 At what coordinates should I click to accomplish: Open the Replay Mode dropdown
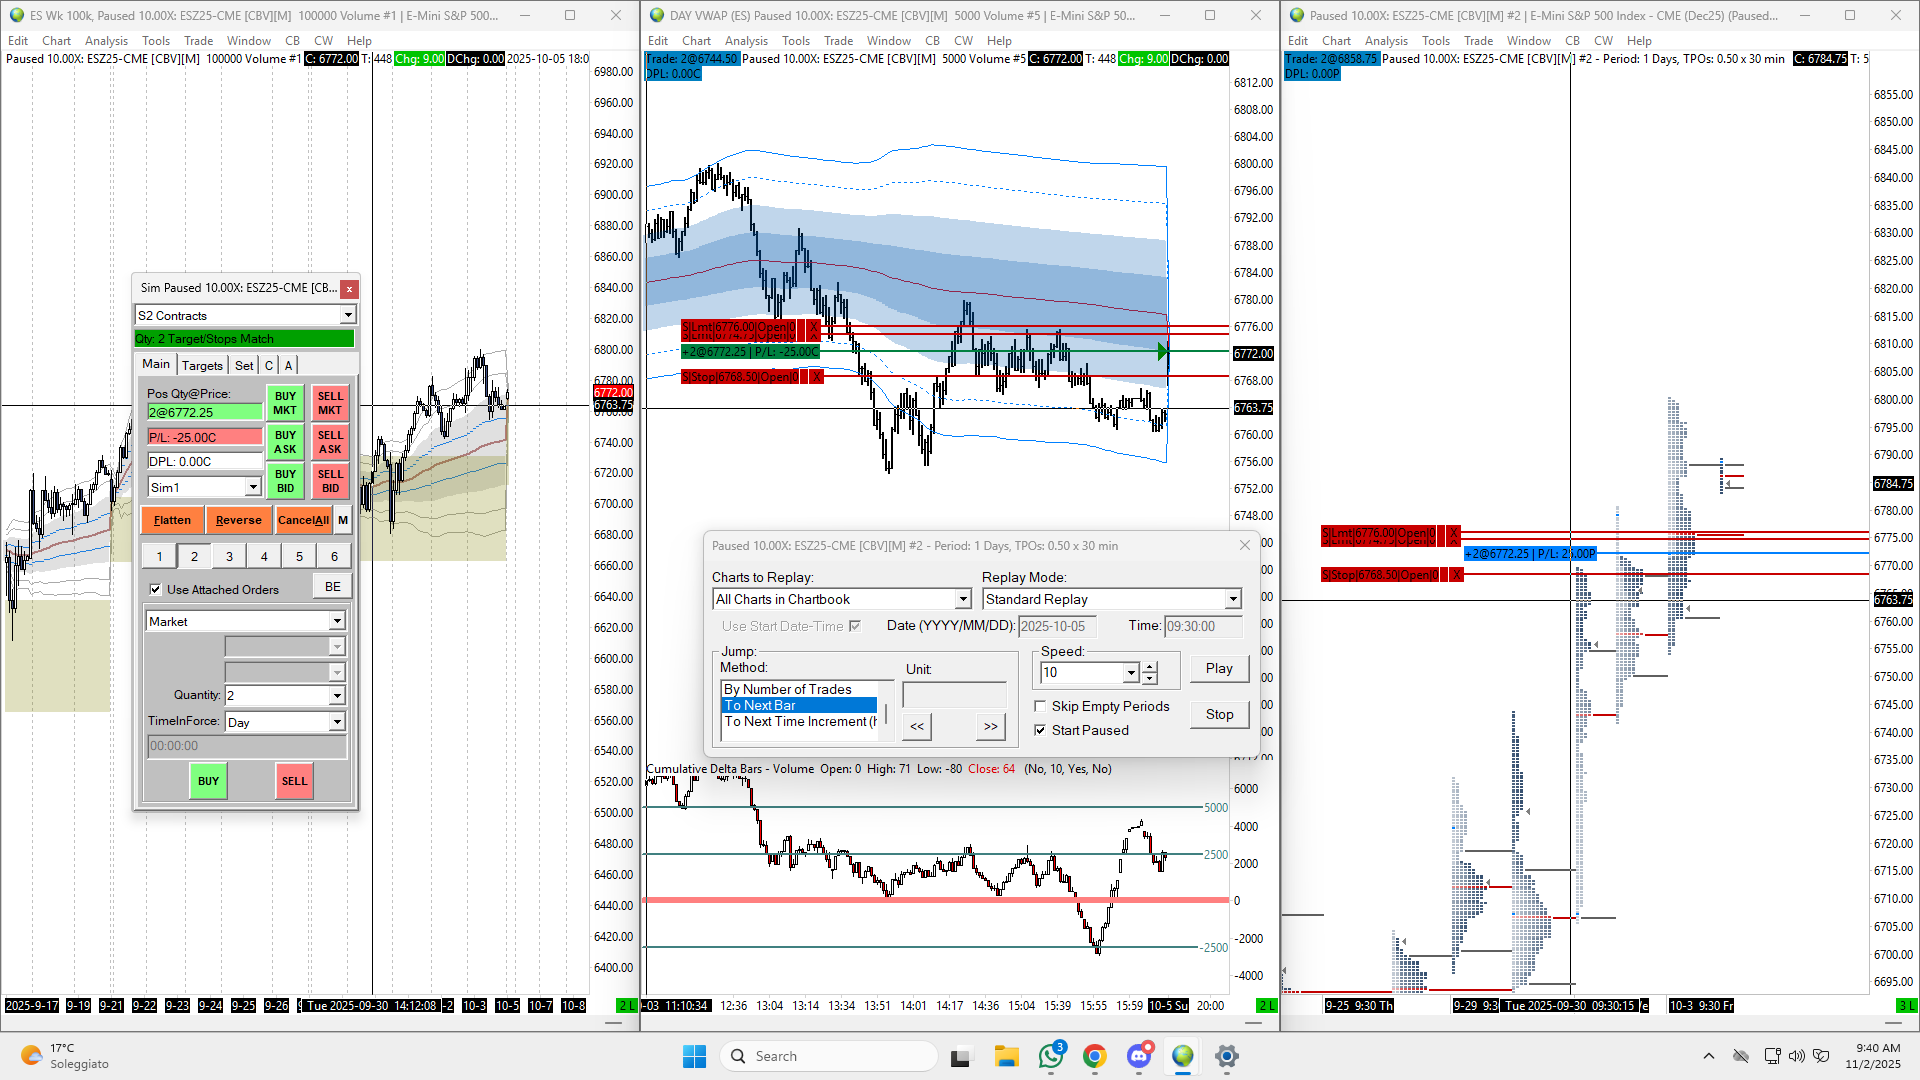[1232, 599]
